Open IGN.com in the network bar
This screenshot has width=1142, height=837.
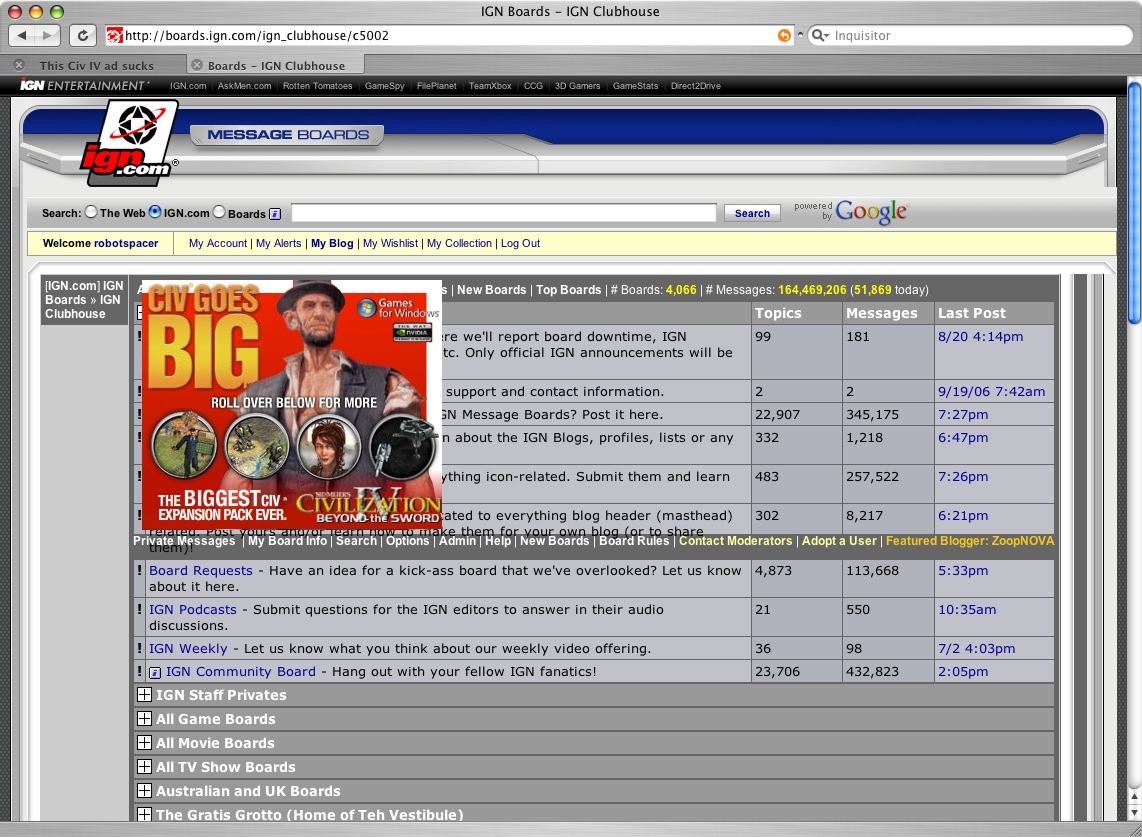188,86
